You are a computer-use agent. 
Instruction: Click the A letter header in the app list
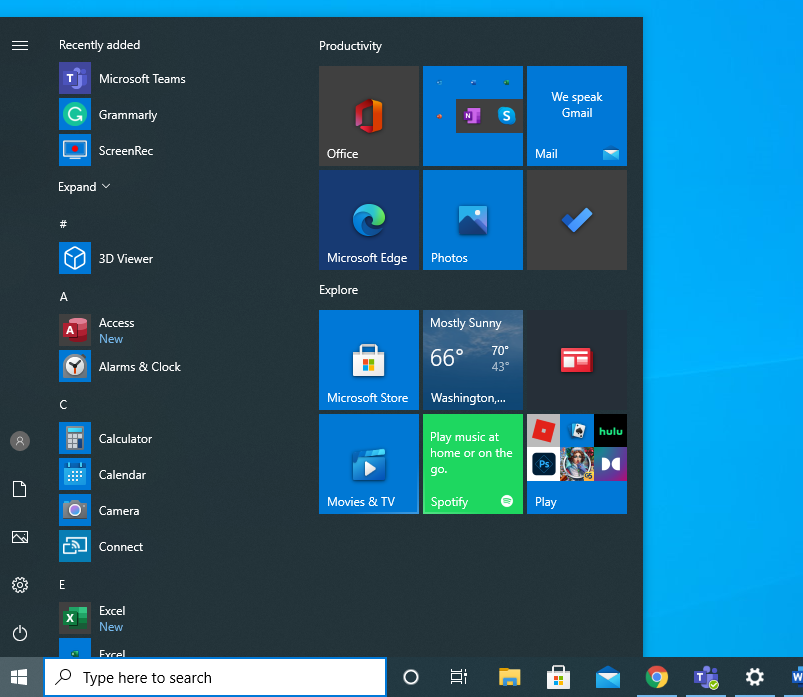point(64,297)
